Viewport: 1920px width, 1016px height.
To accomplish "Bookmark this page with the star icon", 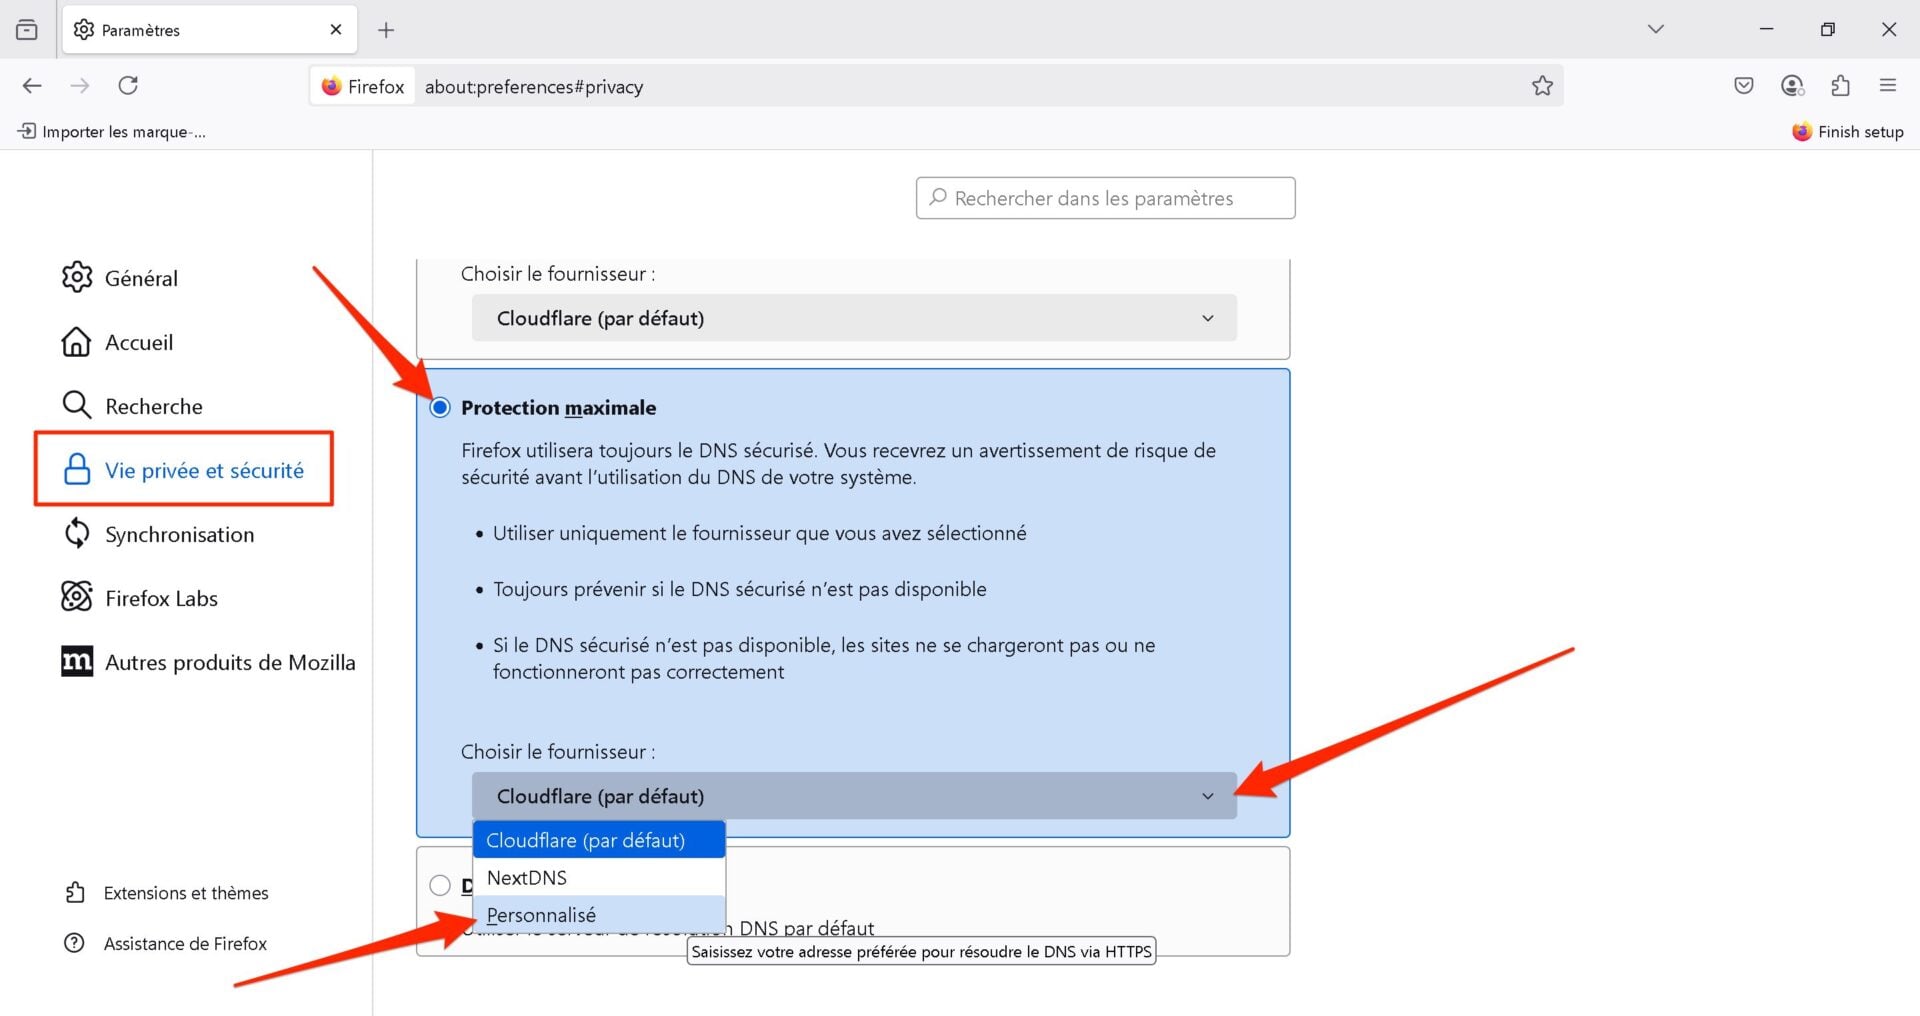I will point(1542,86).
